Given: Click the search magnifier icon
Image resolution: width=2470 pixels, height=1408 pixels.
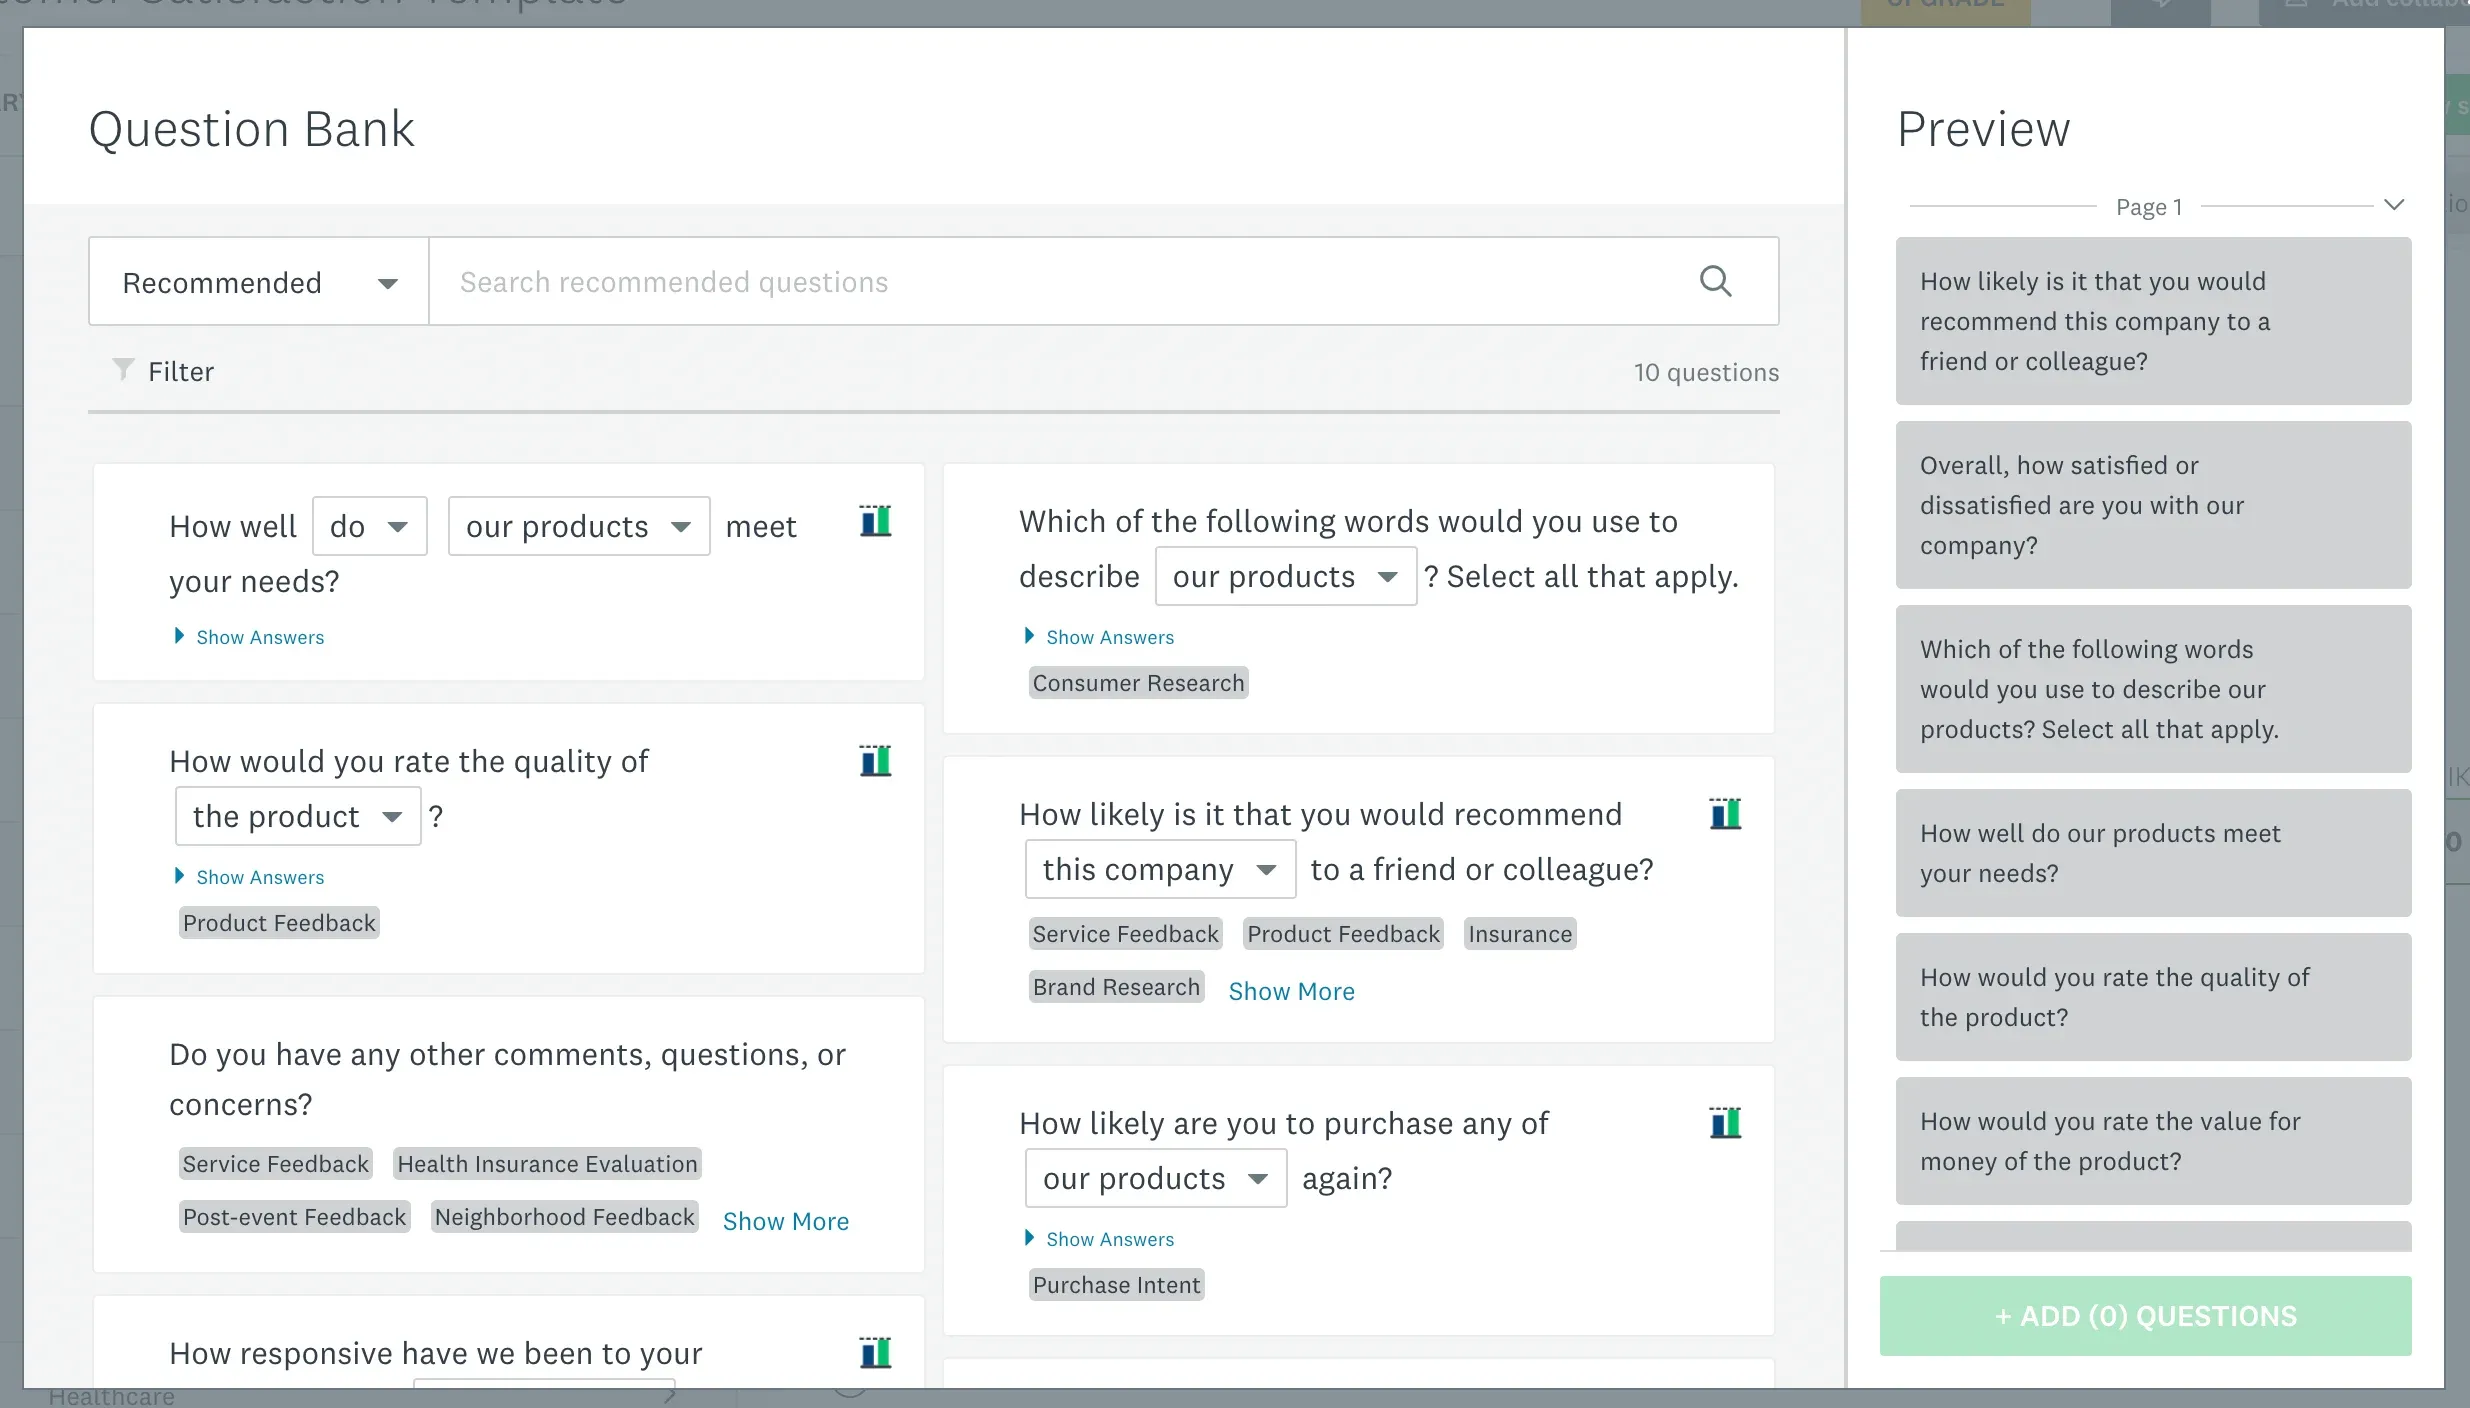Looking at the screenshot, I should (x=1716, y=281).
